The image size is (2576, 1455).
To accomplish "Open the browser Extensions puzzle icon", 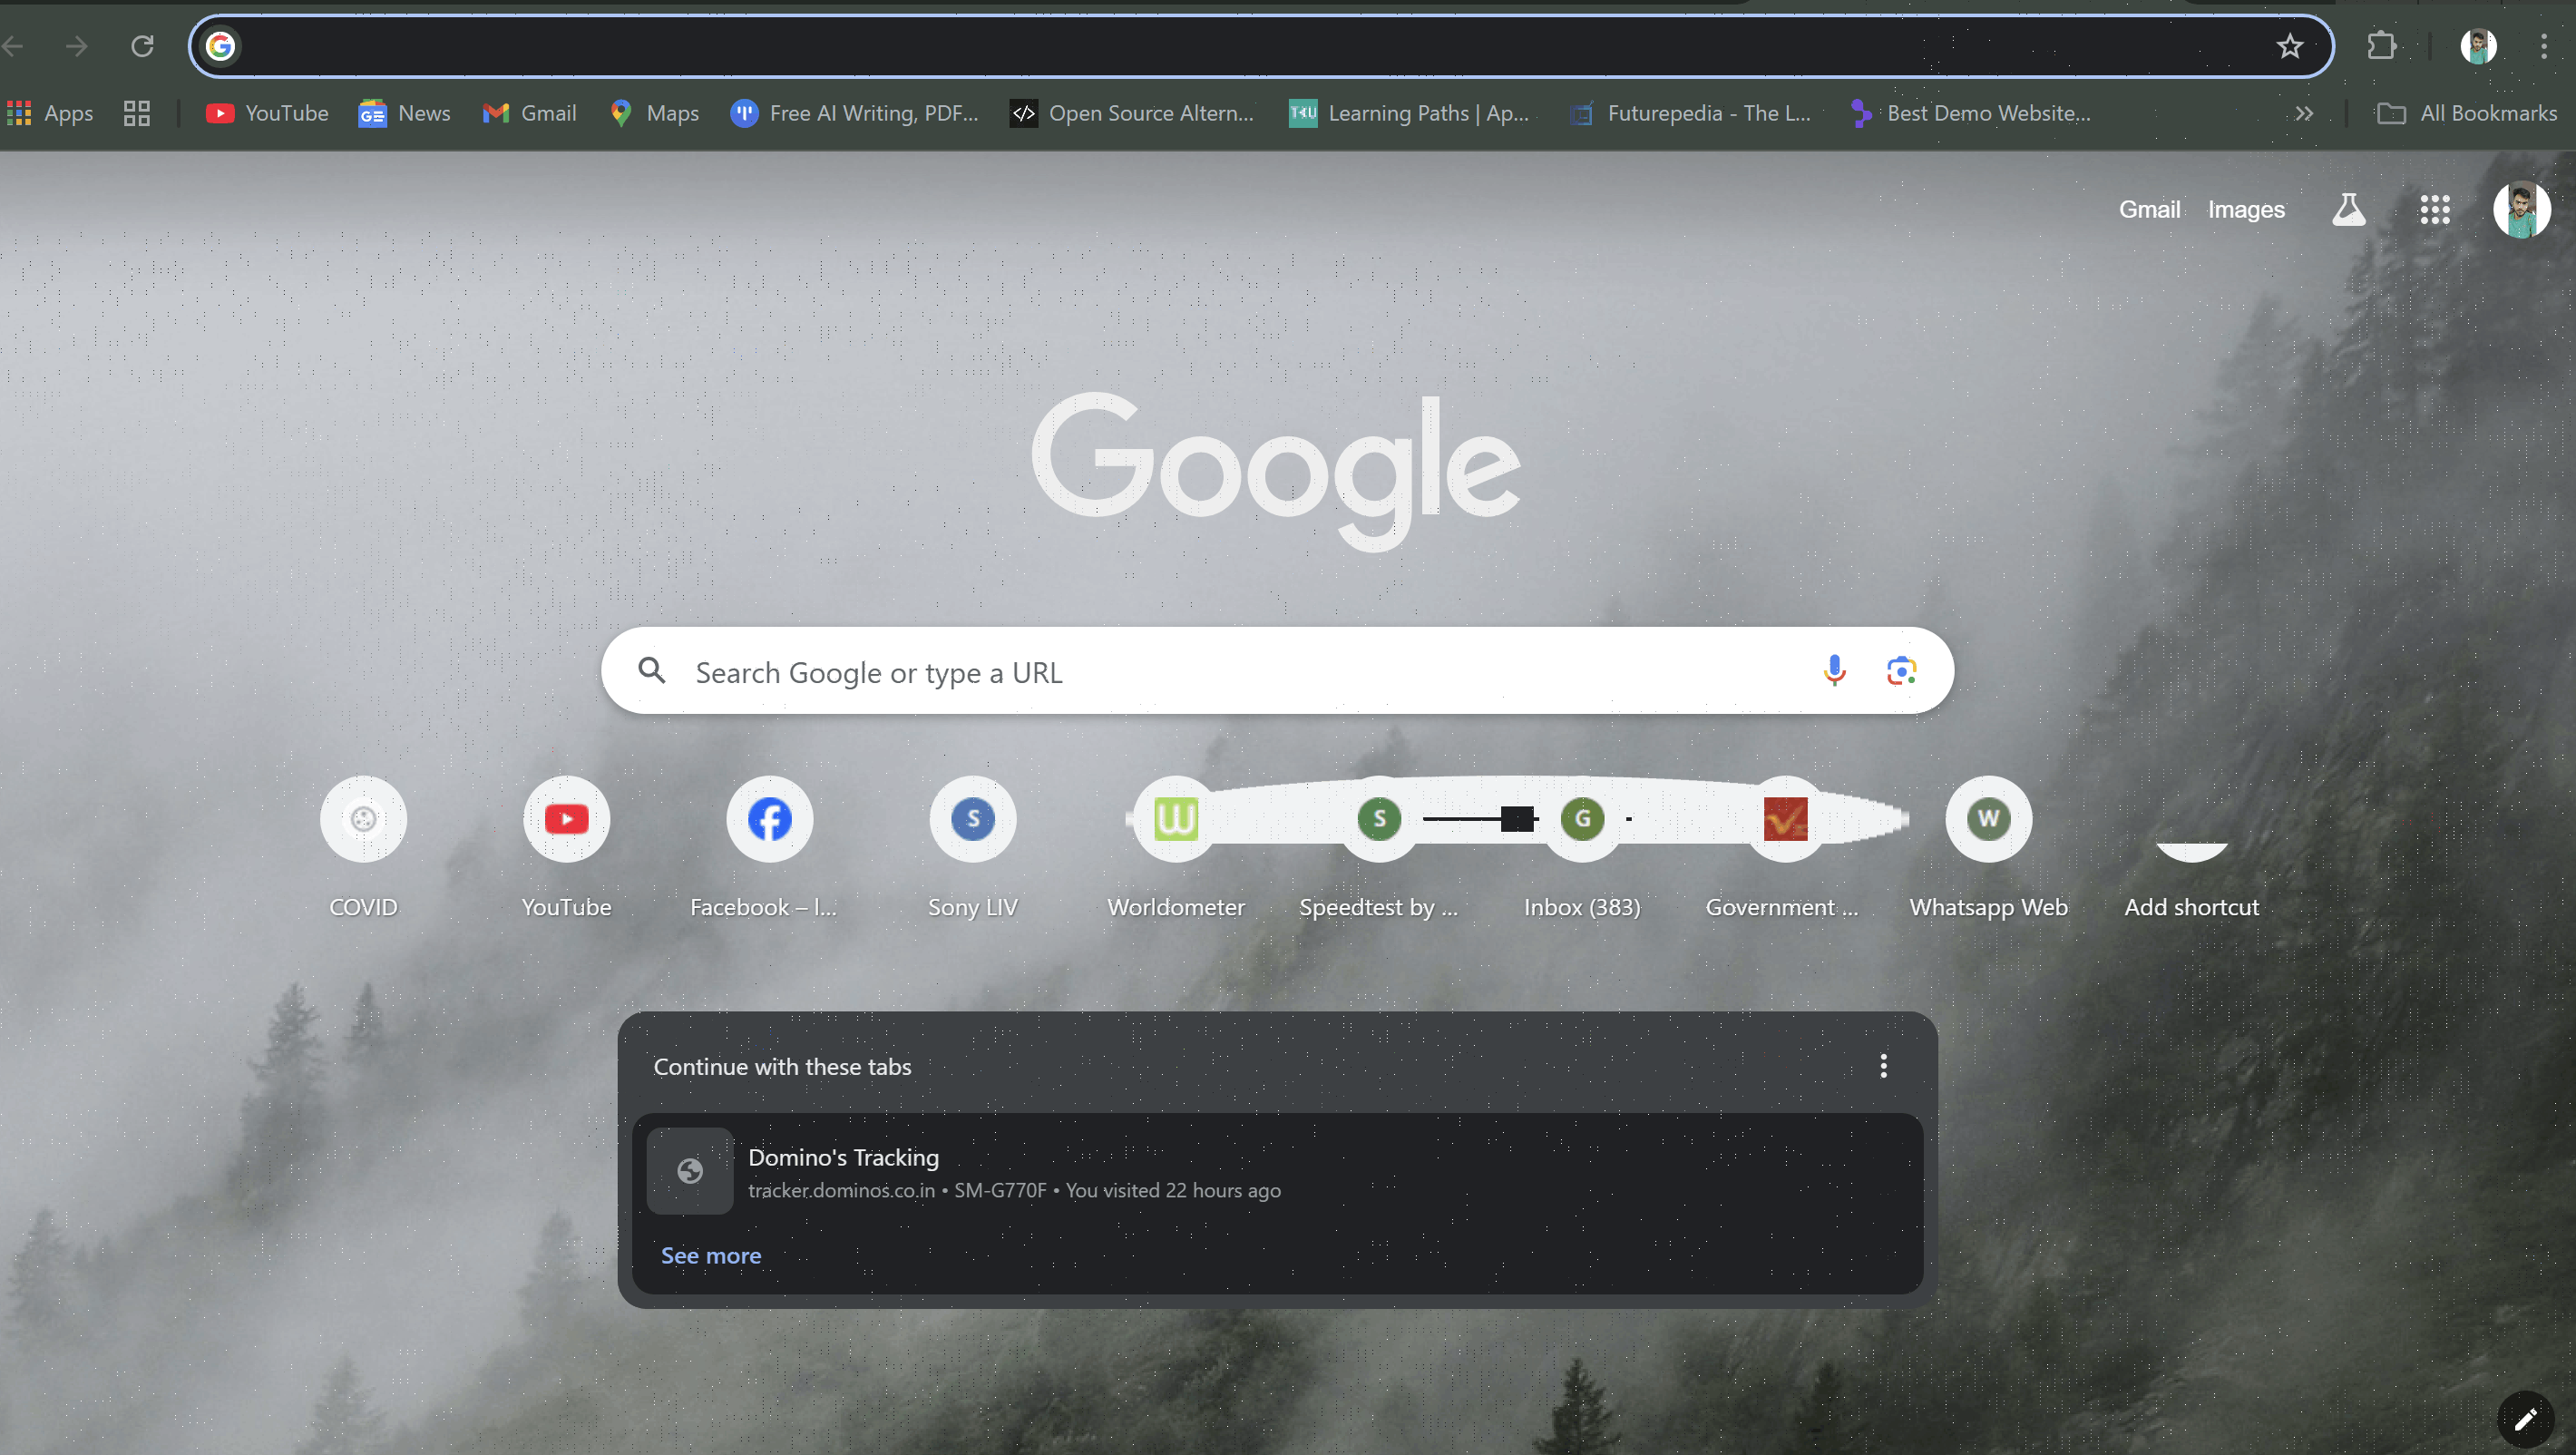I will point(2382,46).
